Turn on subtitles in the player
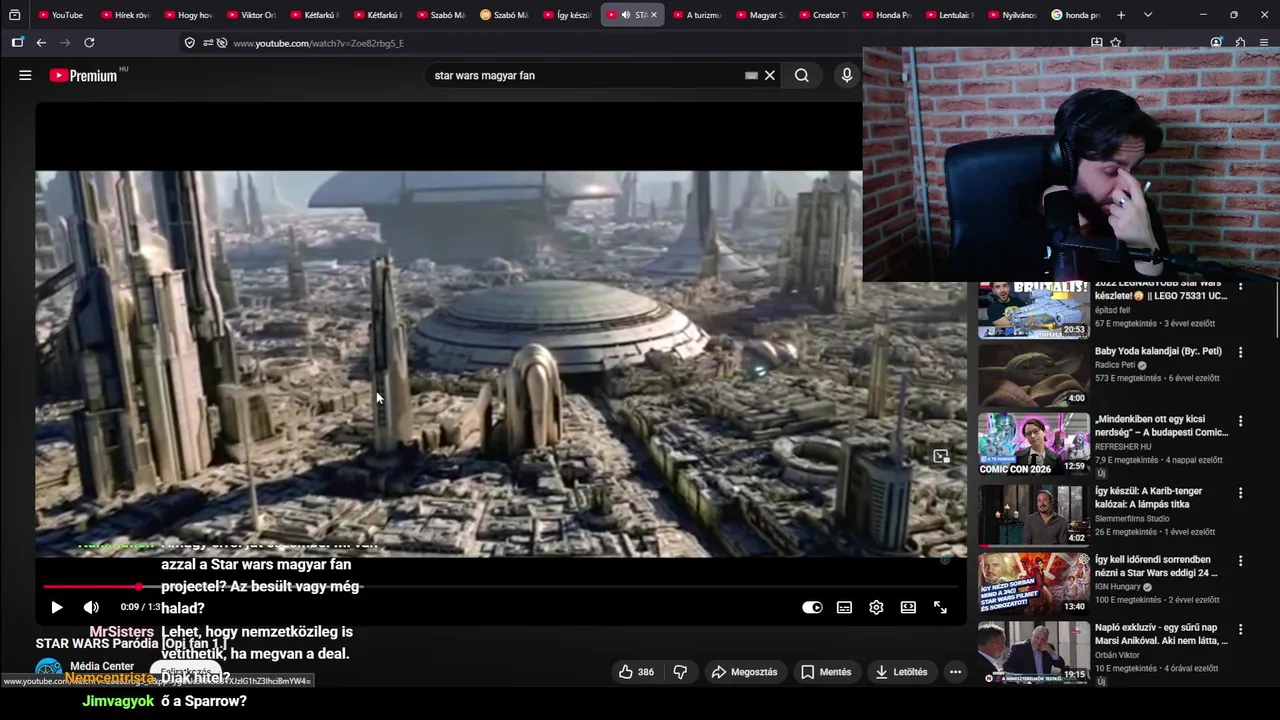 844,607
